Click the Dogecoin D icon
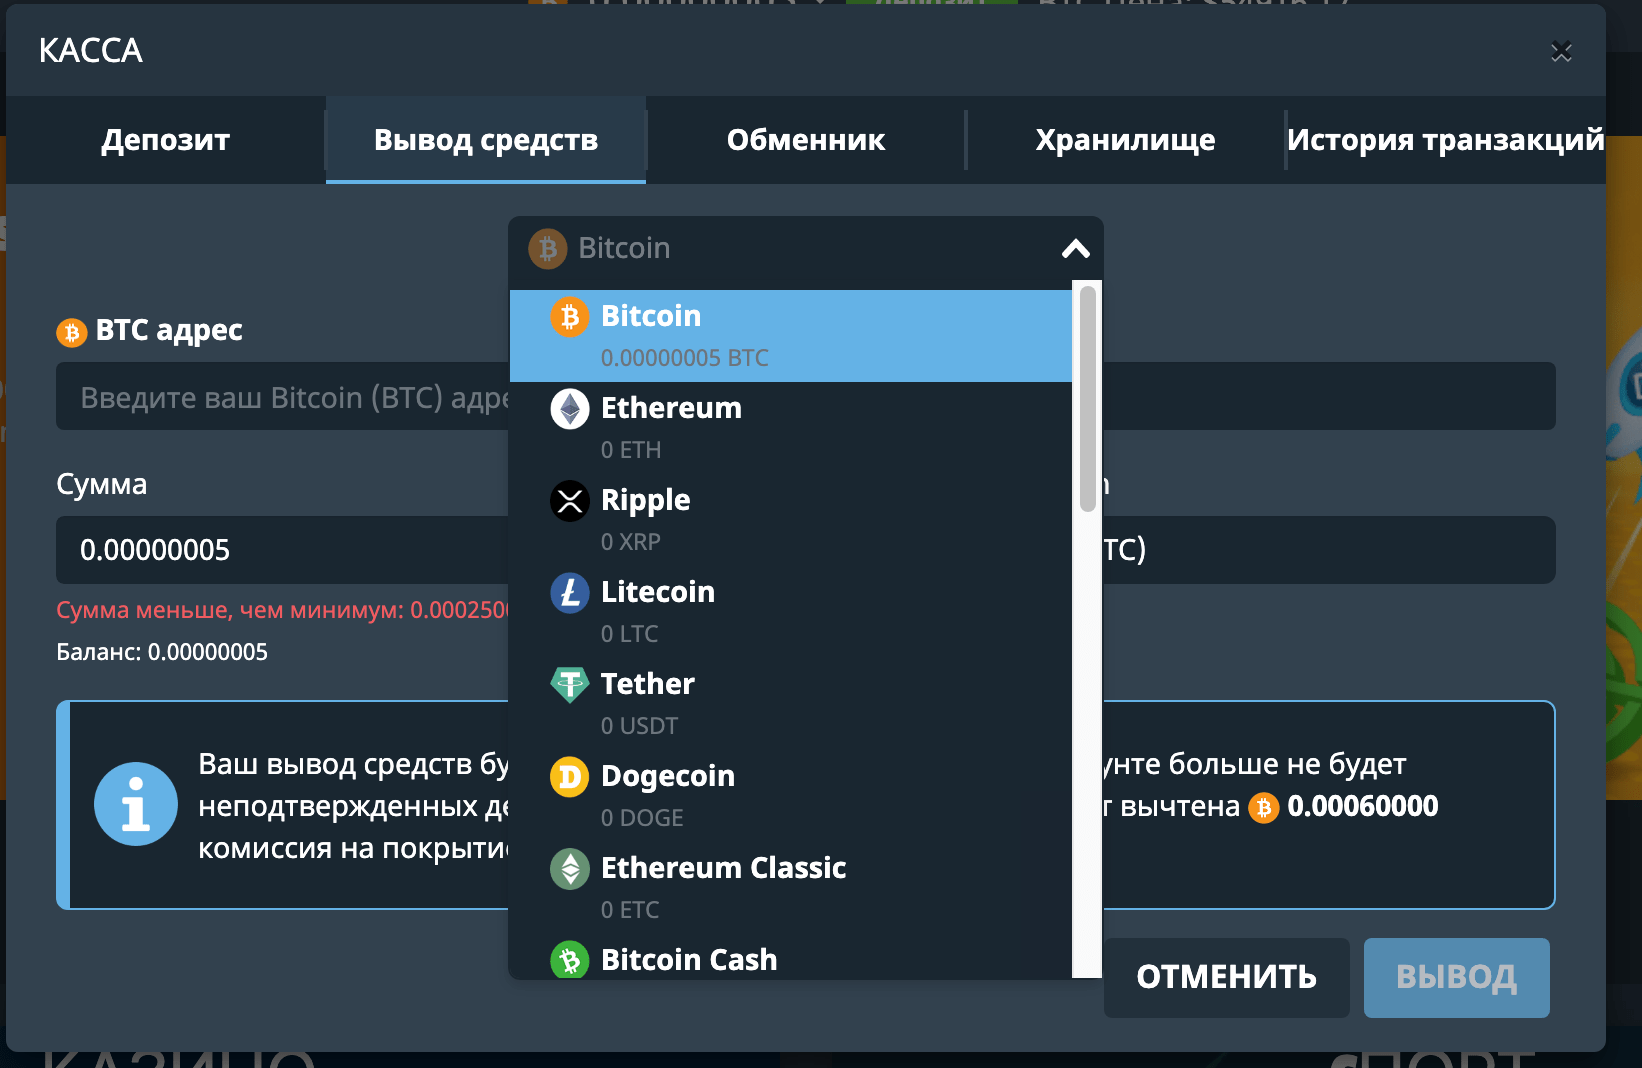1642x1068 pixels. tap(570, 777)
